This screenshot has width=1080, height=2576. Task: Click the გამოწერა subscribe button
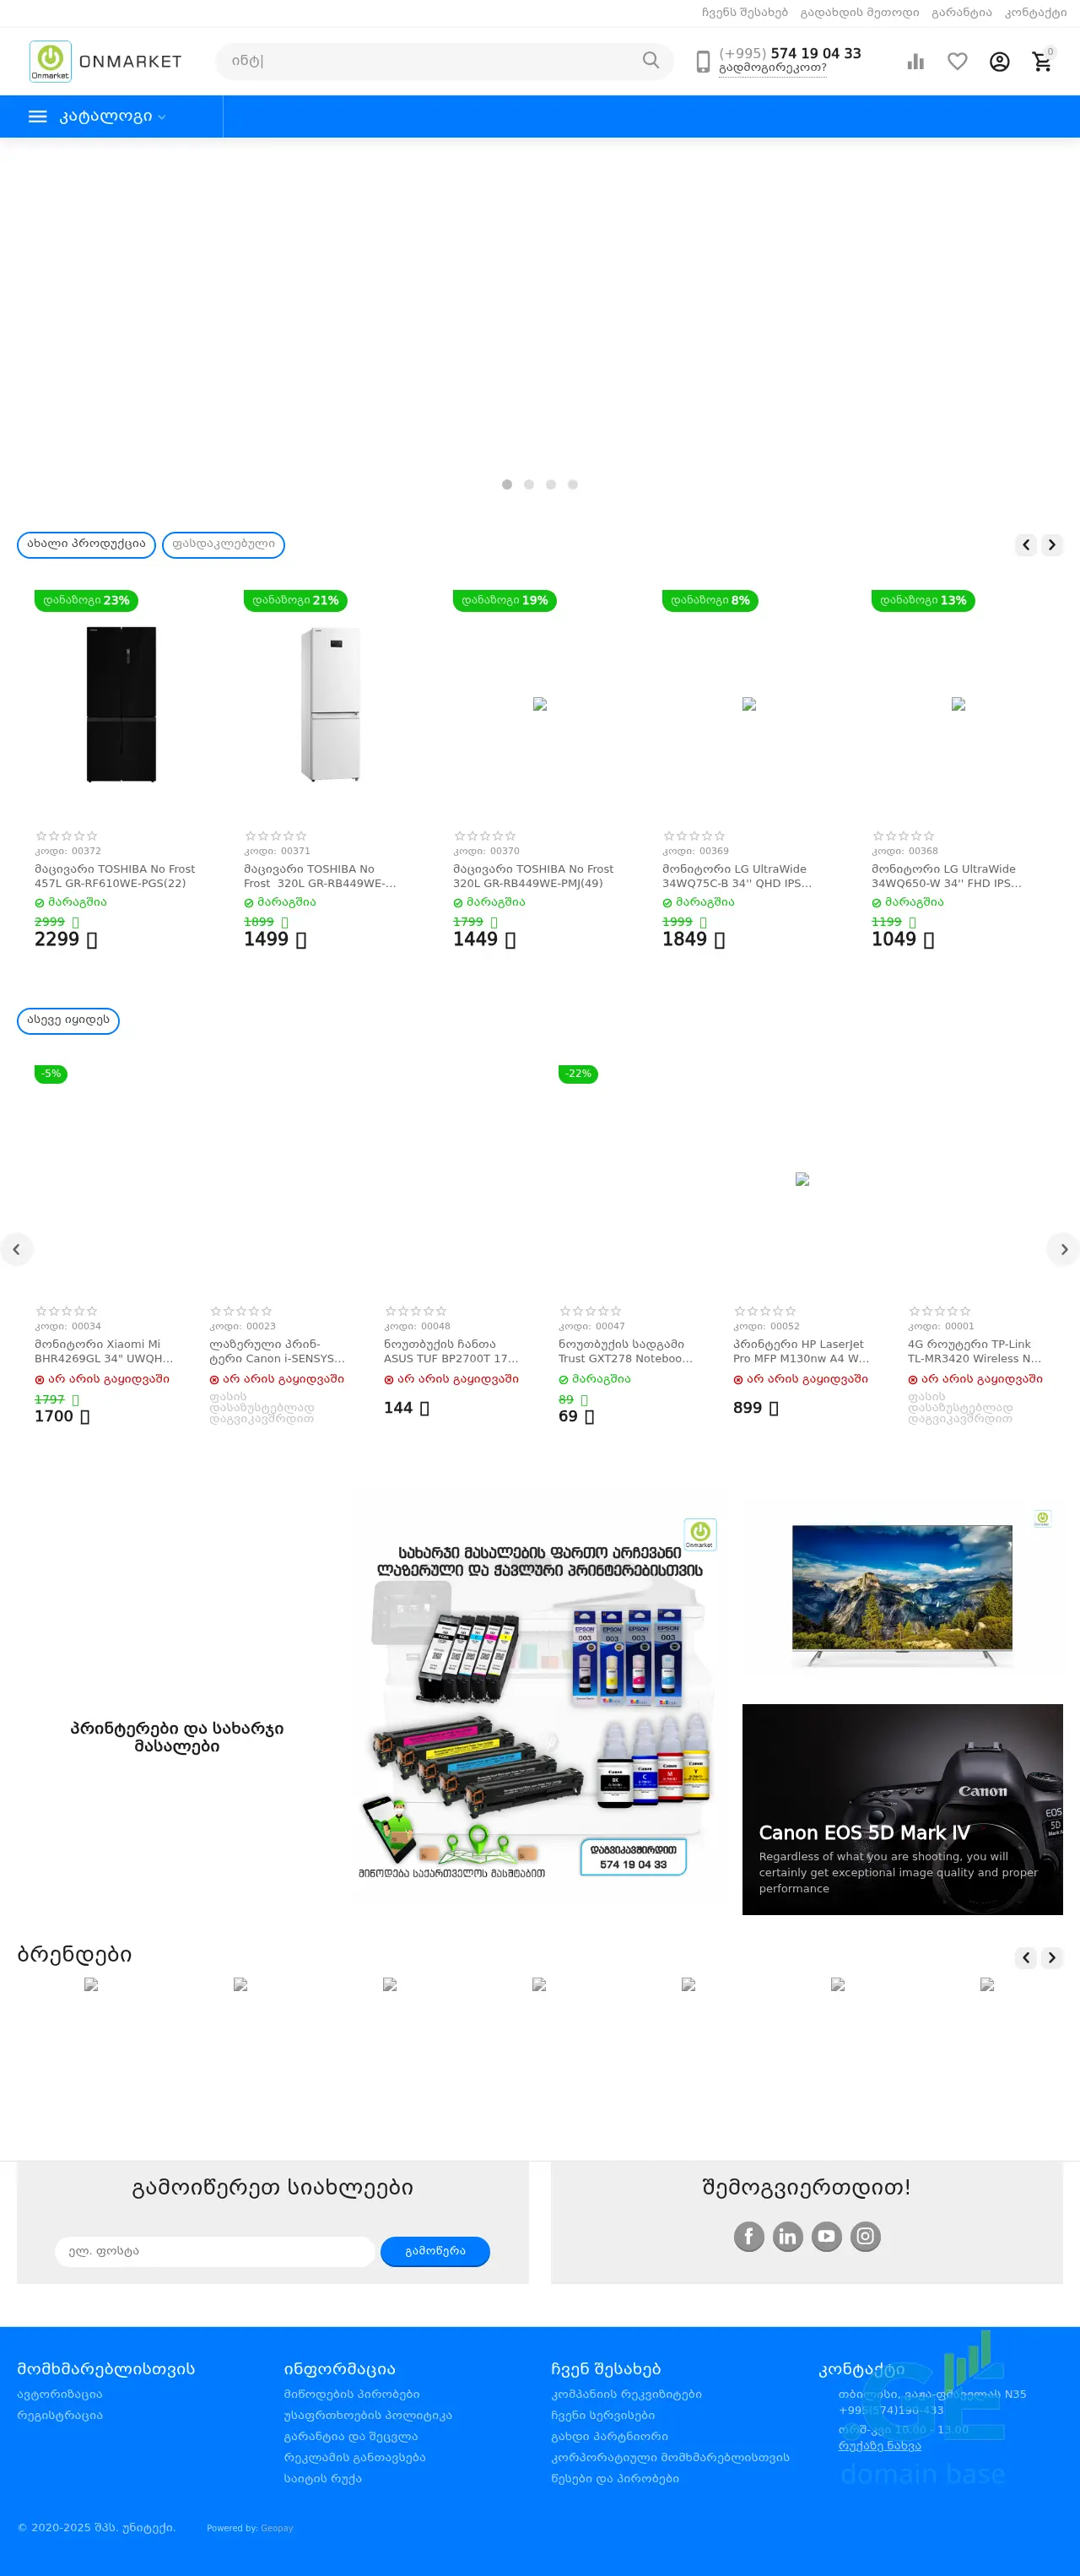(435, 2251)
